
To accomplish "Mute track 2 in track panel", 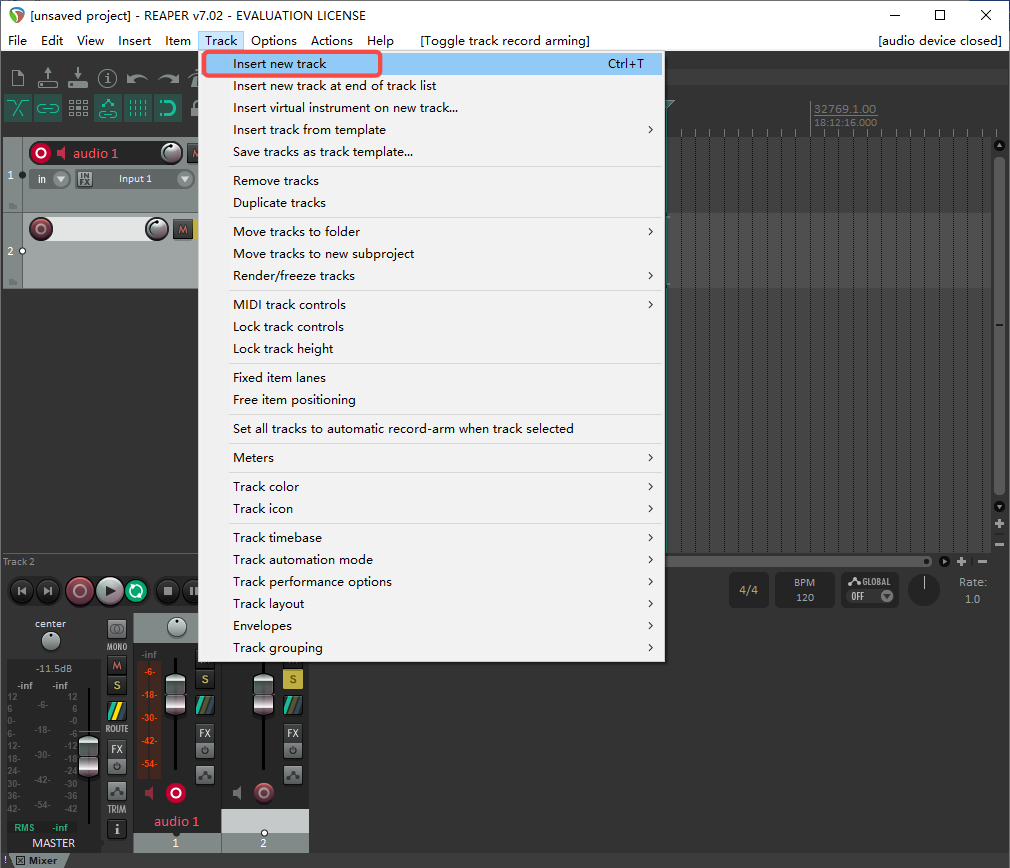I will [x=183, y=229].
